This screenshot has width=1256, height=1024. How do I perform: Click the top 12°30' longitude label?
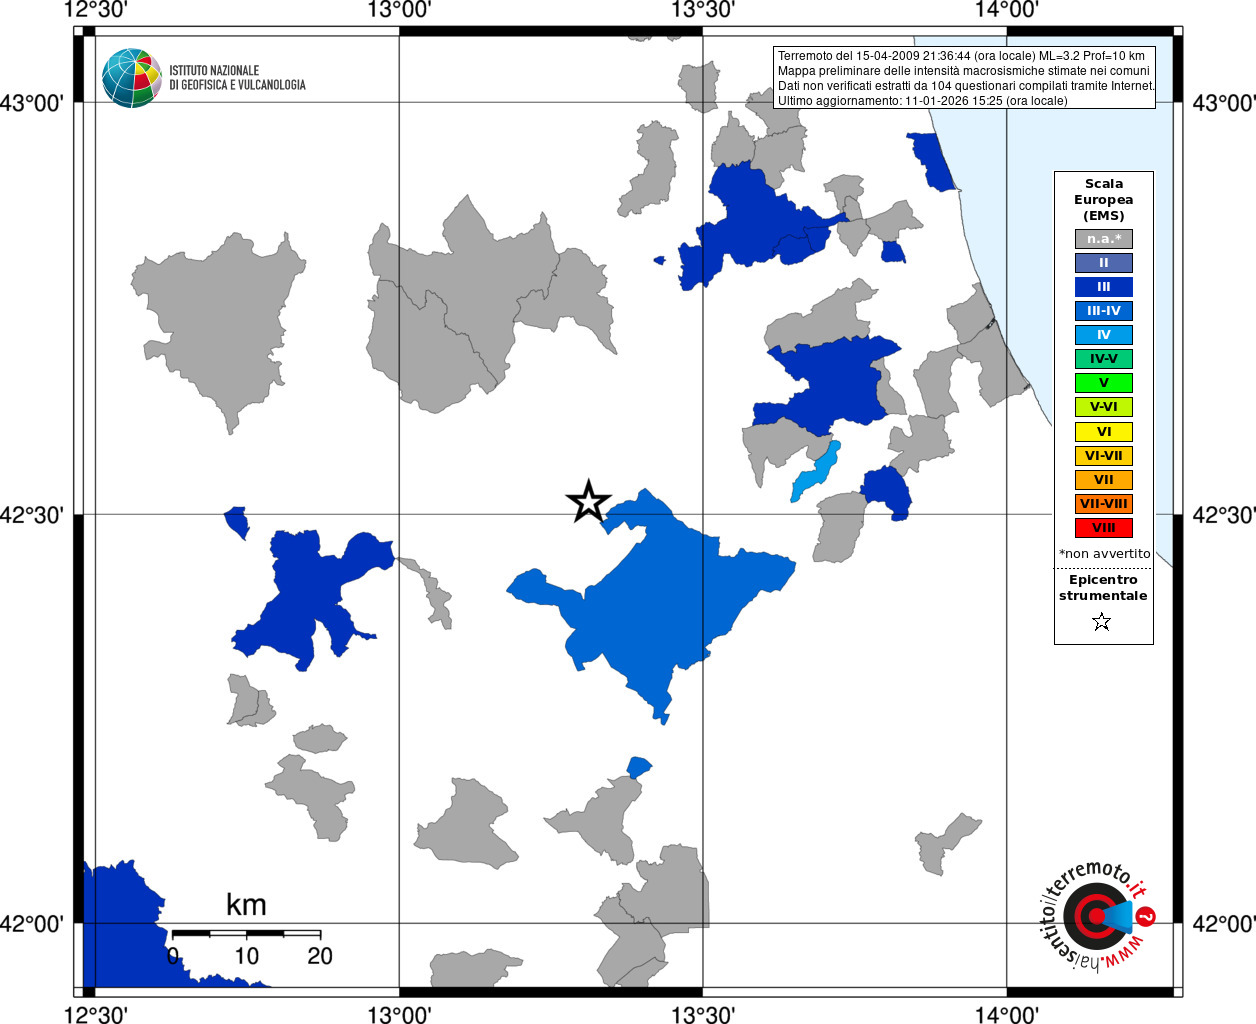tap(95, 10)
